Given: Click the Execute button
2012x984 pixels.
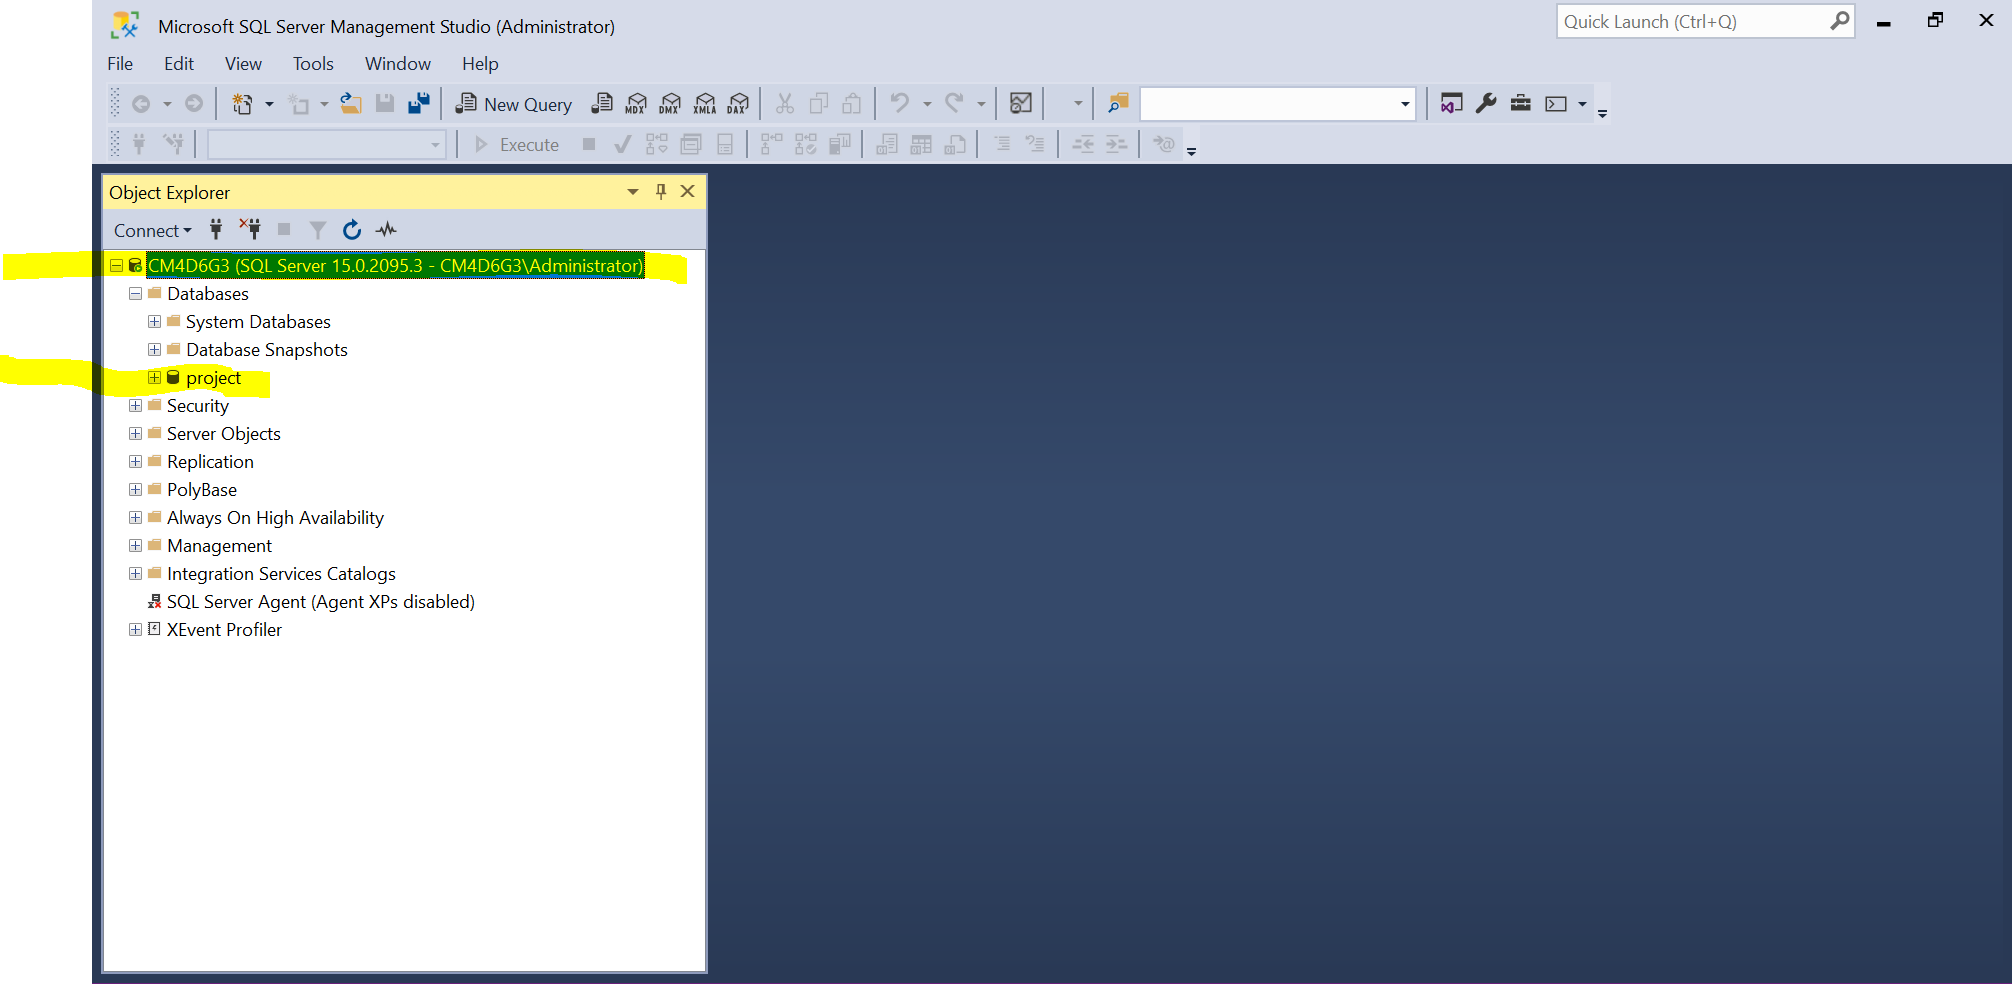Looking at the screenshot, I should (x=517, y=145).
